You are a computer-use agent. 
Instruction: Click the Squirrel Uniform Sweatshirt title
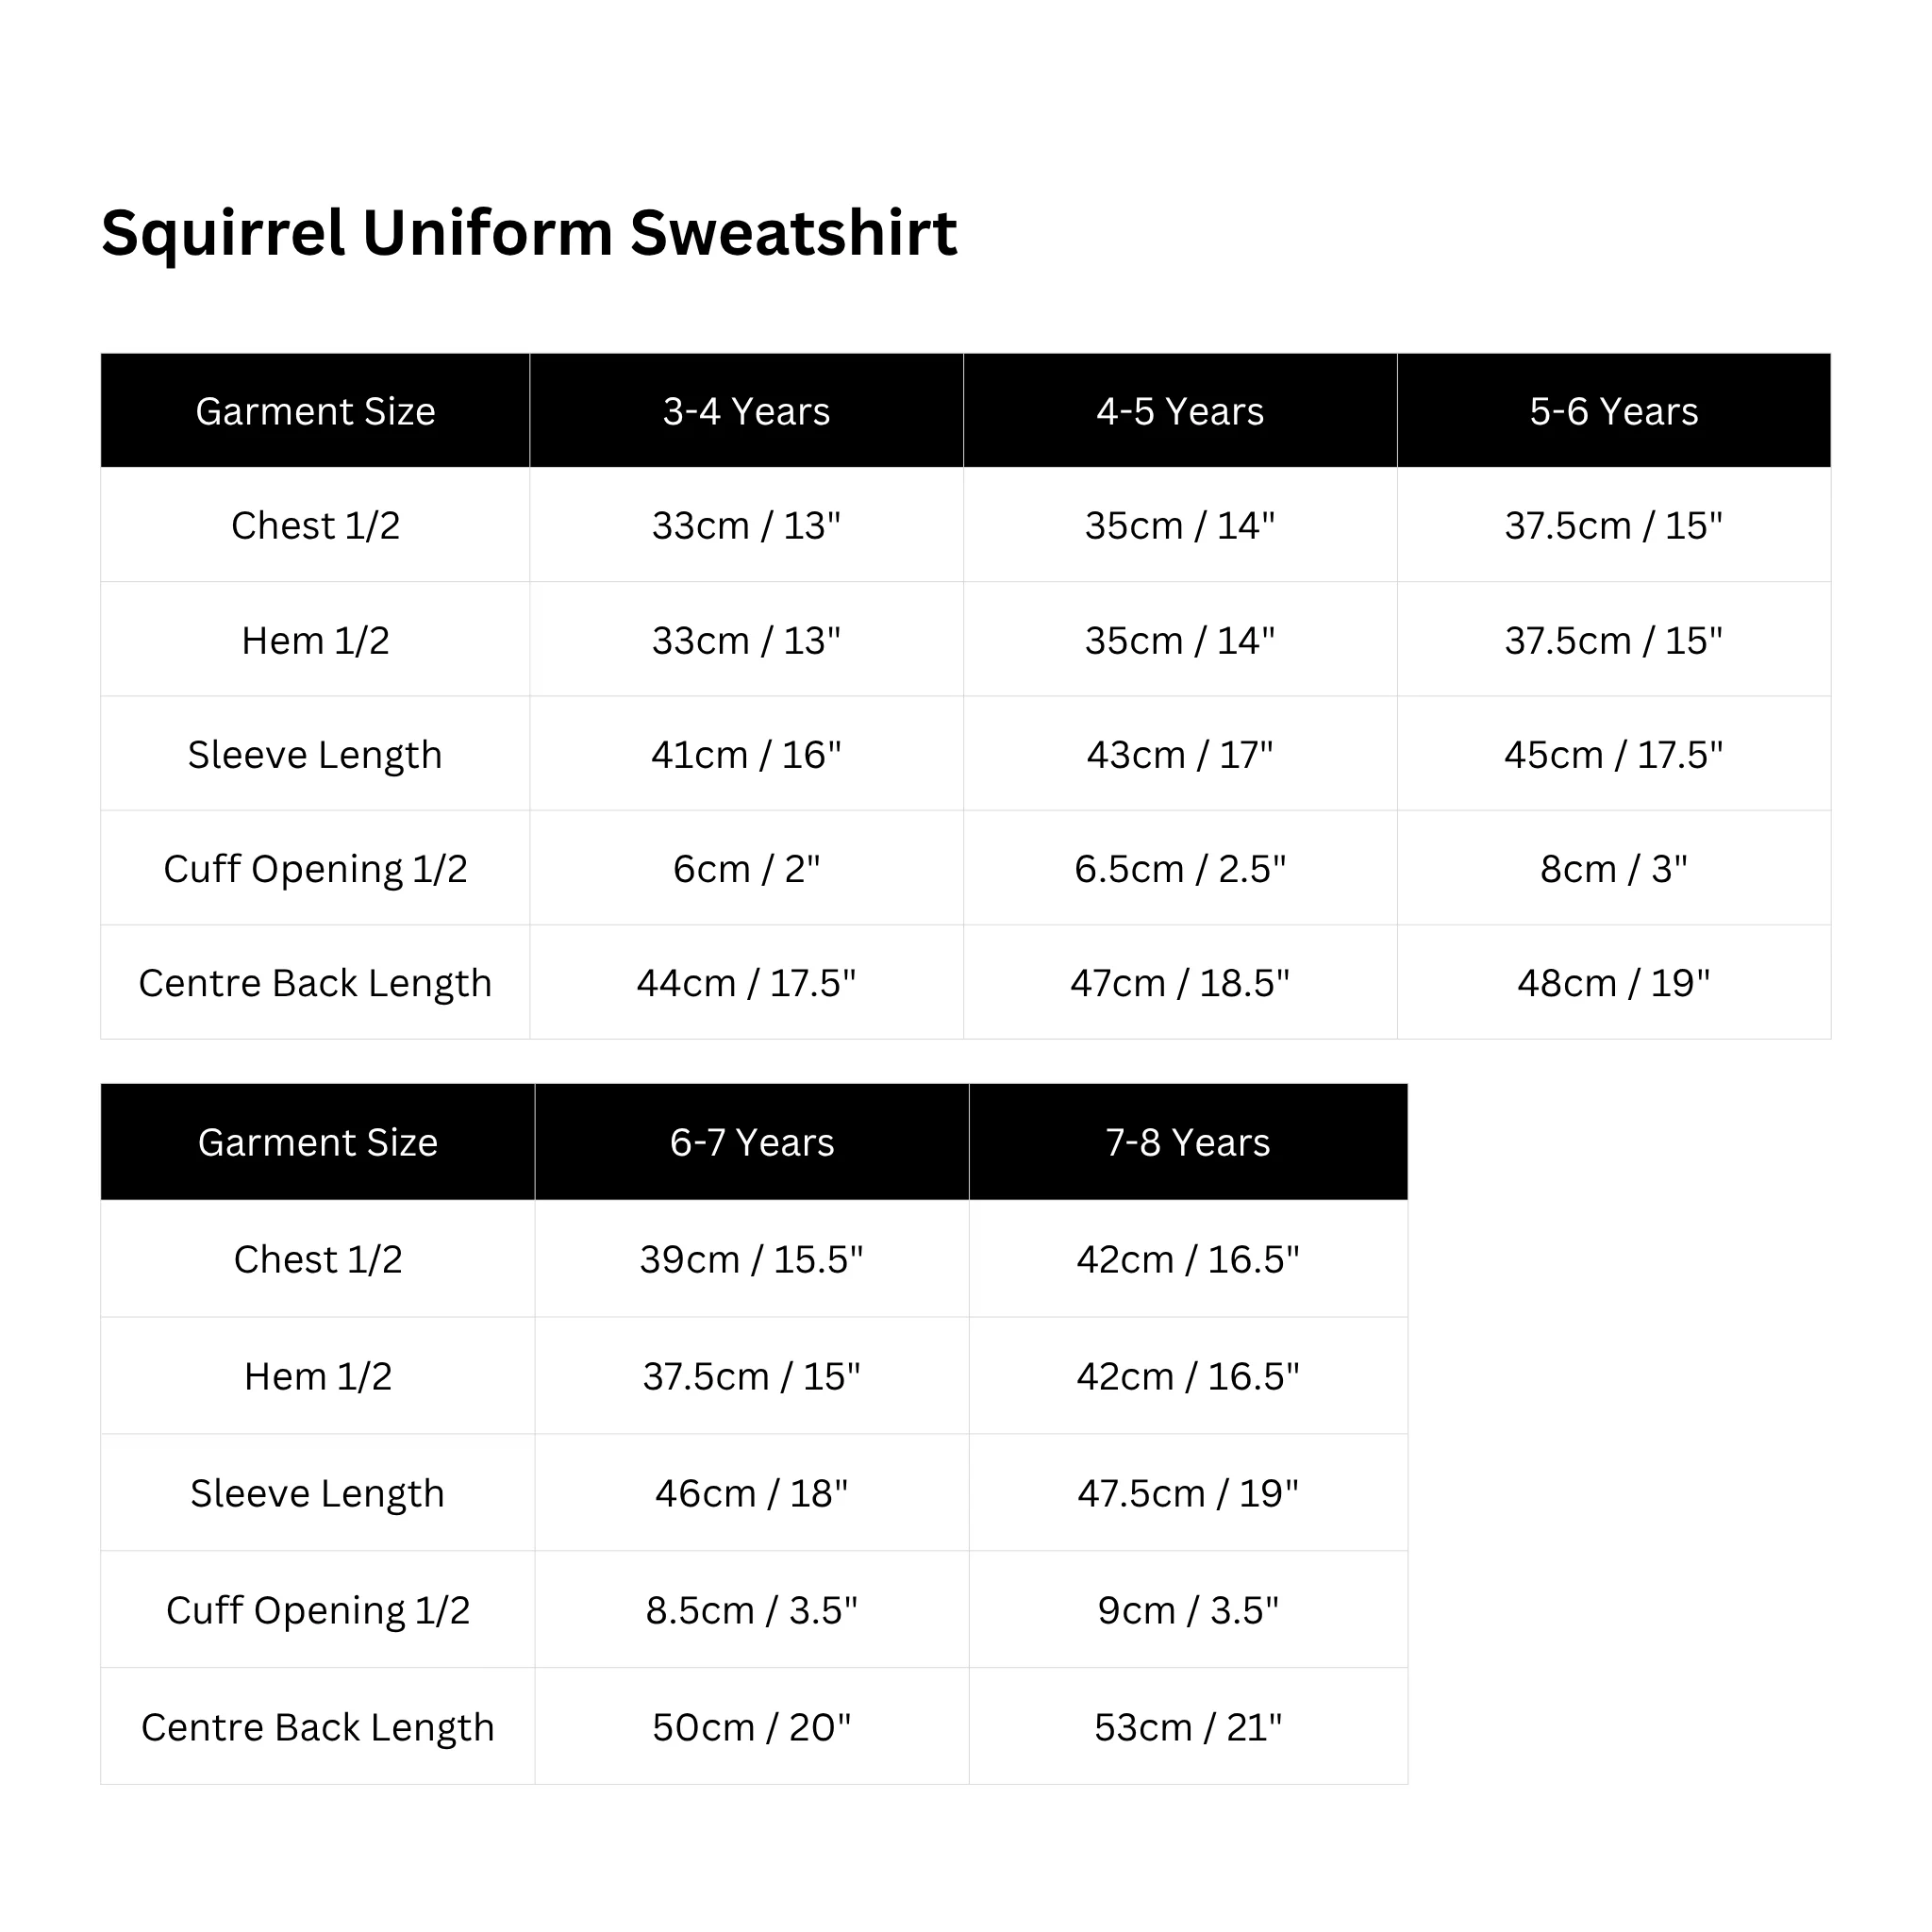click(529, 233)
